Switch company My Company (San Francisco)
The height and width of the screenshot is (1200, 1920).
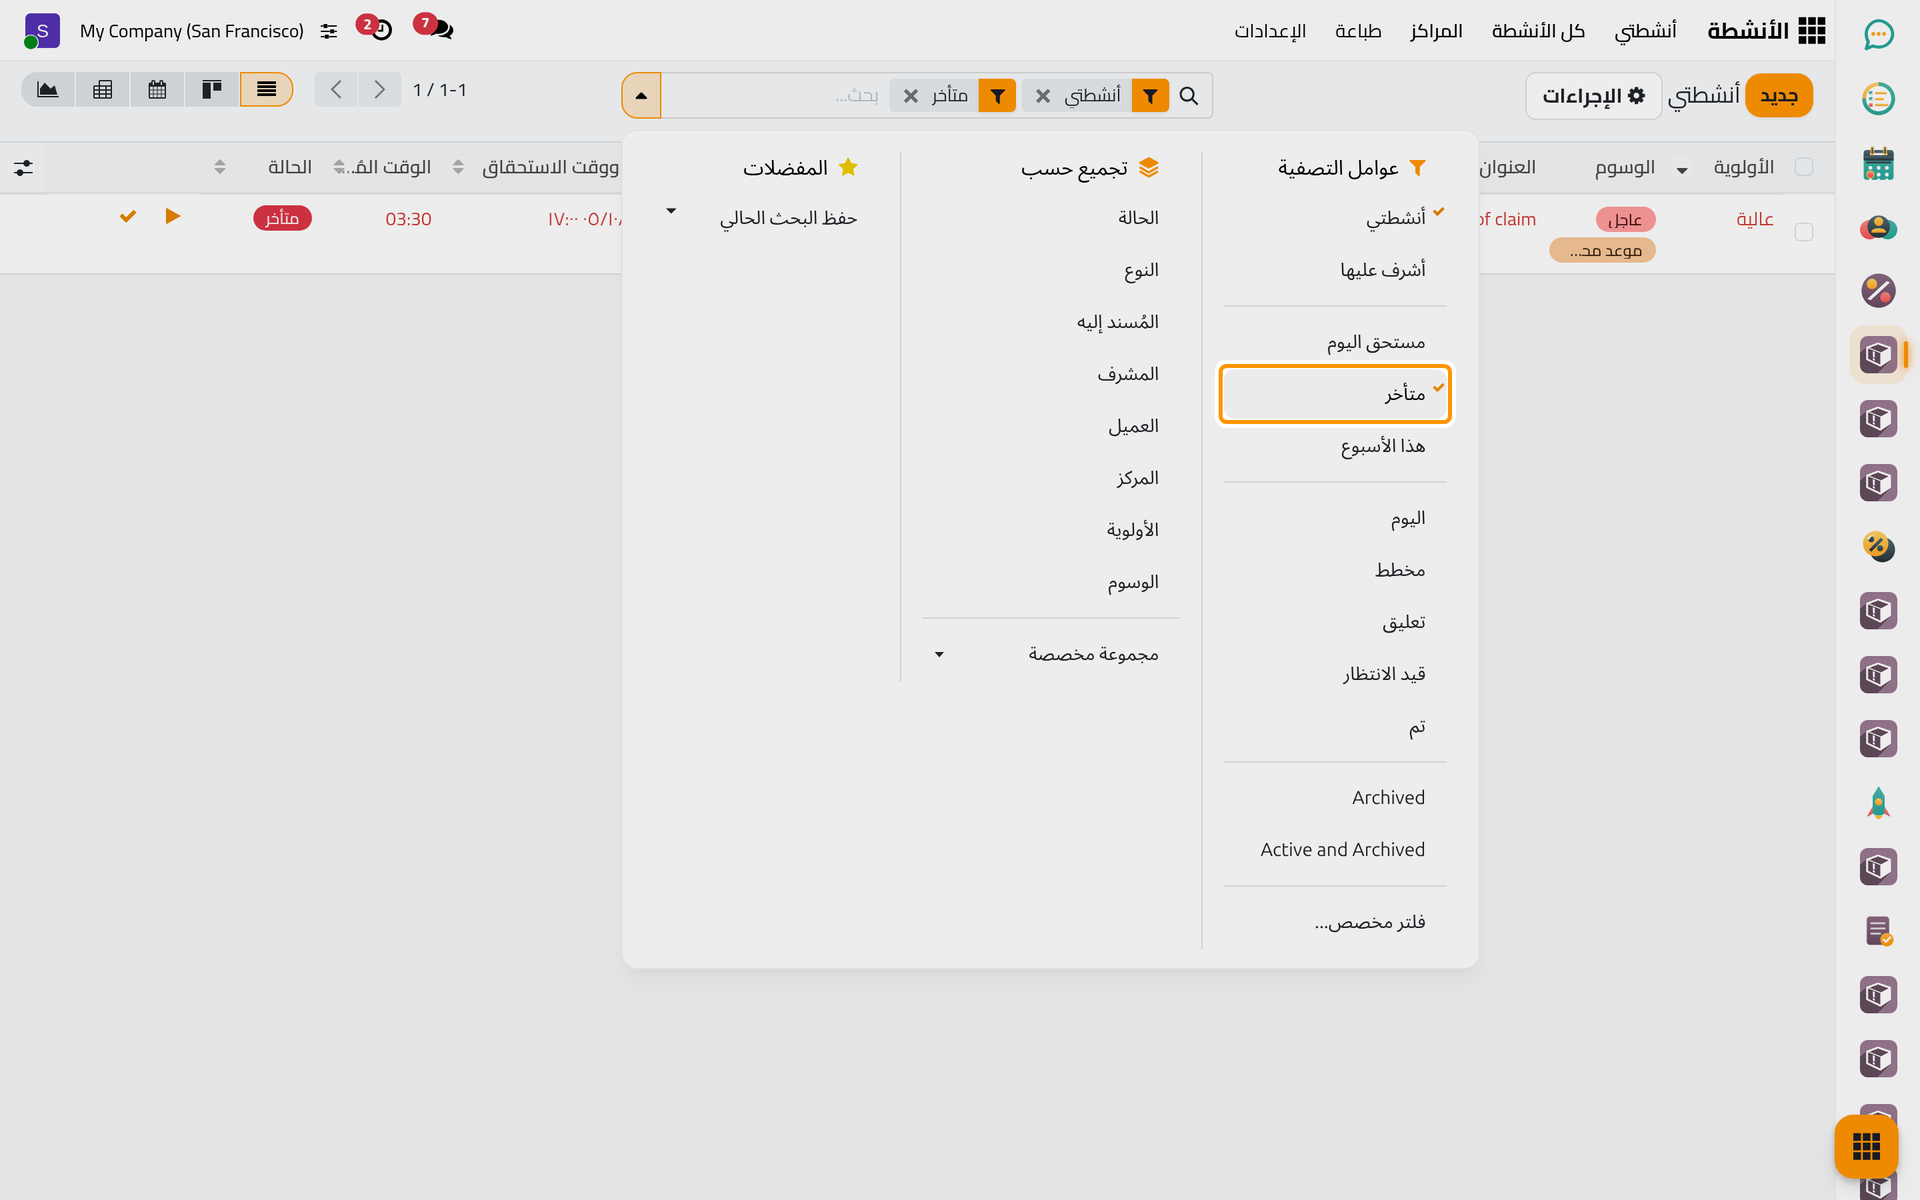coord(191,31)
